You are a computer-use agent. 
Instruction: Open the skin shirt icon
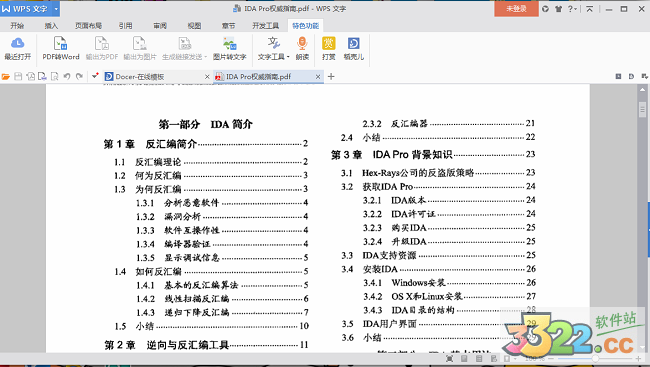coord(558,9)
